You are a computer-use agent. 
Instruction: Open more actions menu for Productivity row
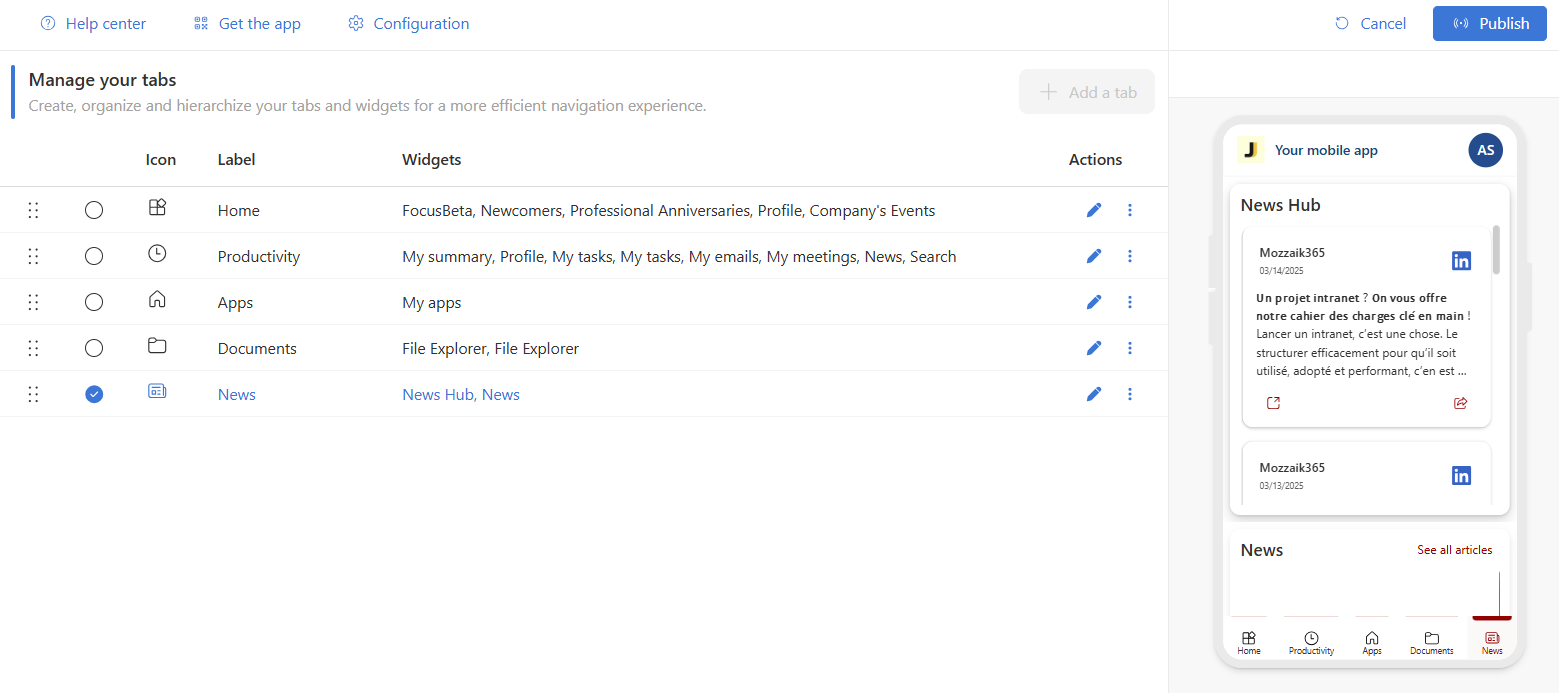tap(1130, 256)
